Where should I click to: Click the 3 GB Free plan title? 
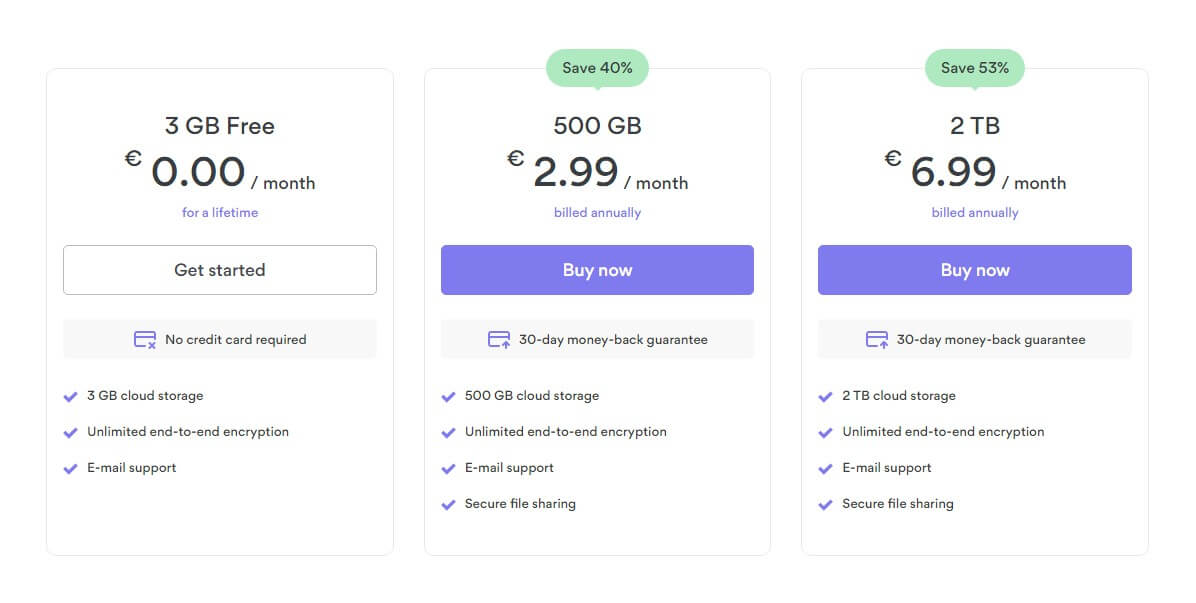coord(220,126)
